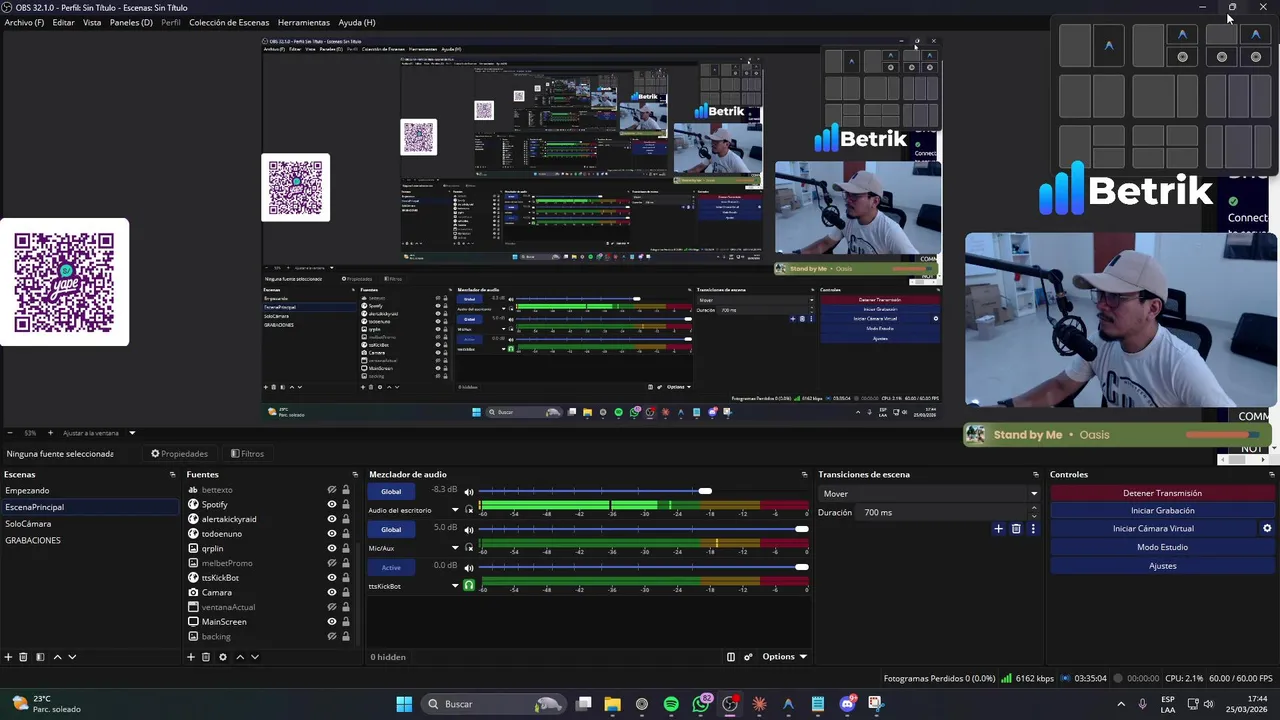This screenshot has width=1280, height=720.
Task: Open Spotify from the taskbar
Action: [671, 704]
